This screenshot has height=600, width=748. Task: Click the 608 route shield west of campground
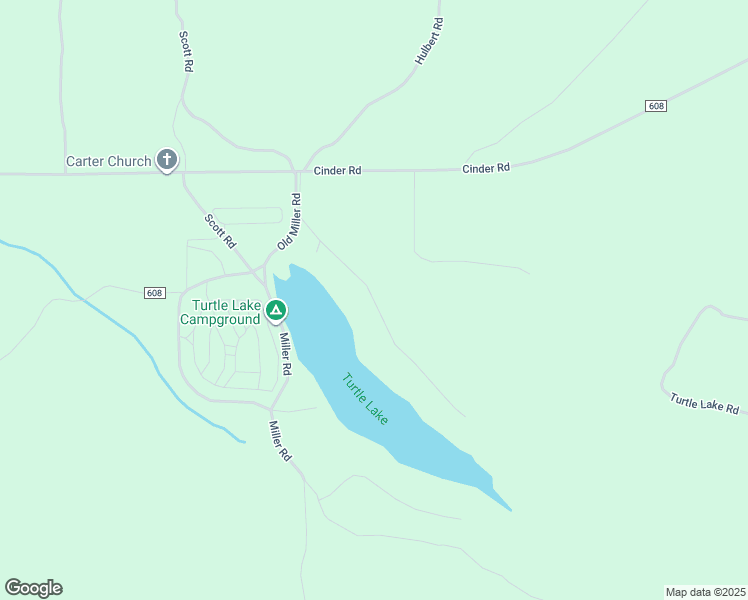pyautogui.click(x=155, y=293)
